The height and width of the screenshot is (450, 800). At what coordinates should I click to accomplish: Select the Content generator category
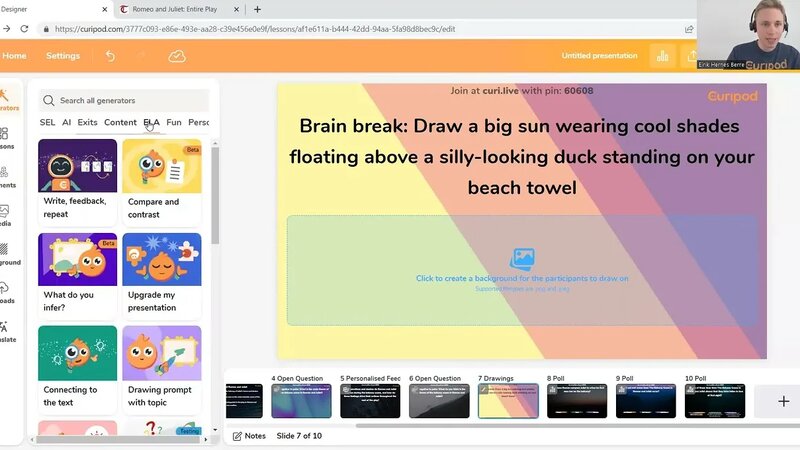click(x=120, y=122)
